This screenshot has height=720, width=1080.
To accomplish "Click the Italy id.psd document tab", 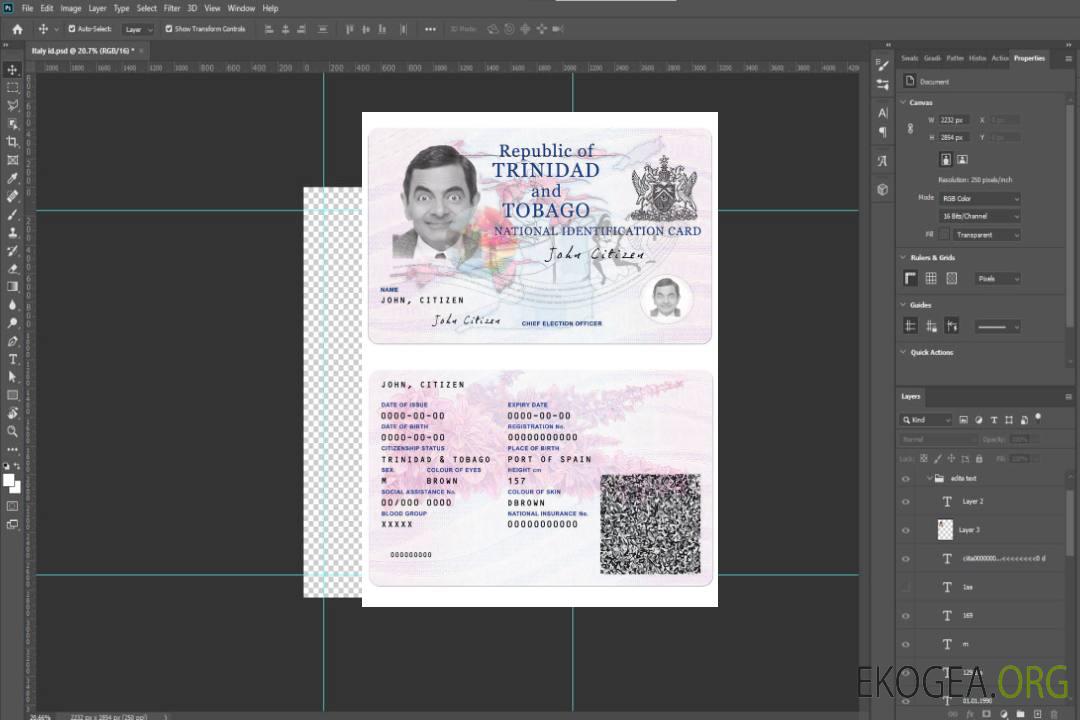I will pyautogui.click(x=82, y=50).
